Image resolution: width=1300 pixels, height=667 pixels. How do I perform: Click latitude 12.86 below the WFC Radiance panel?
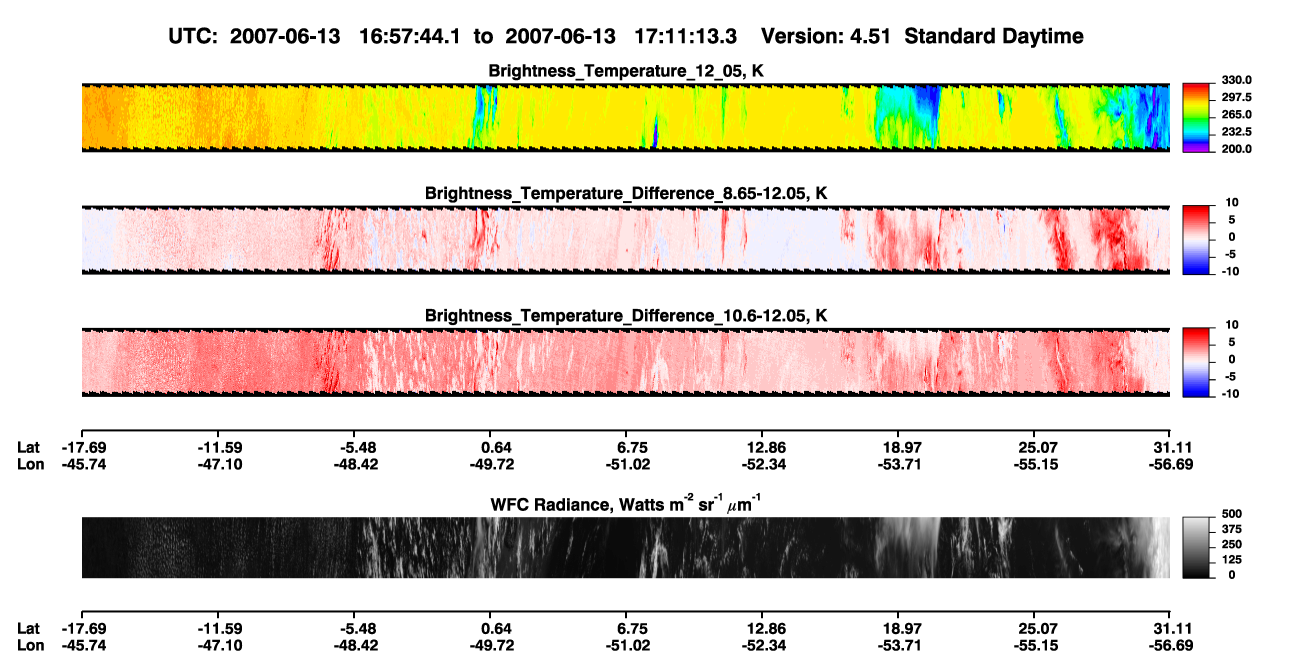[x=764, y=629]
